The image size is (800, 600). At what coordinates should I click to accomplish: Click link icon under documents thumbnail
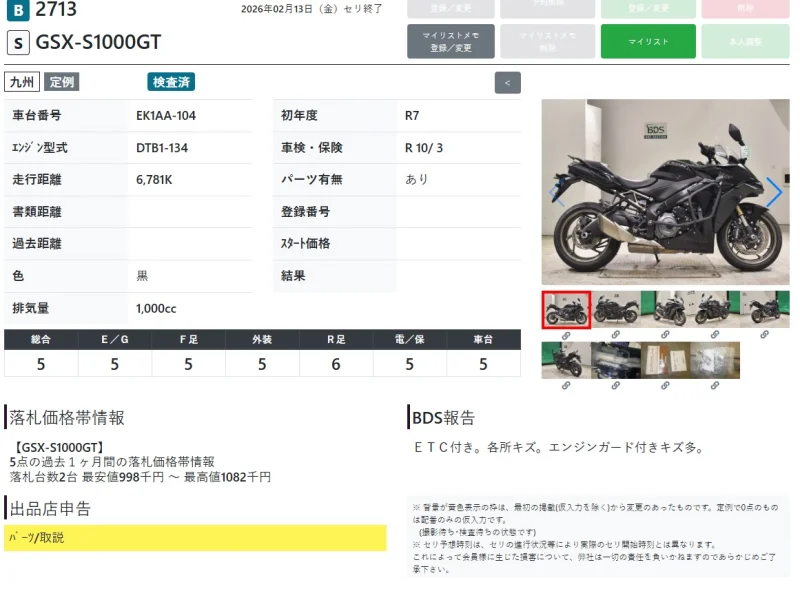tap(665, 386)
